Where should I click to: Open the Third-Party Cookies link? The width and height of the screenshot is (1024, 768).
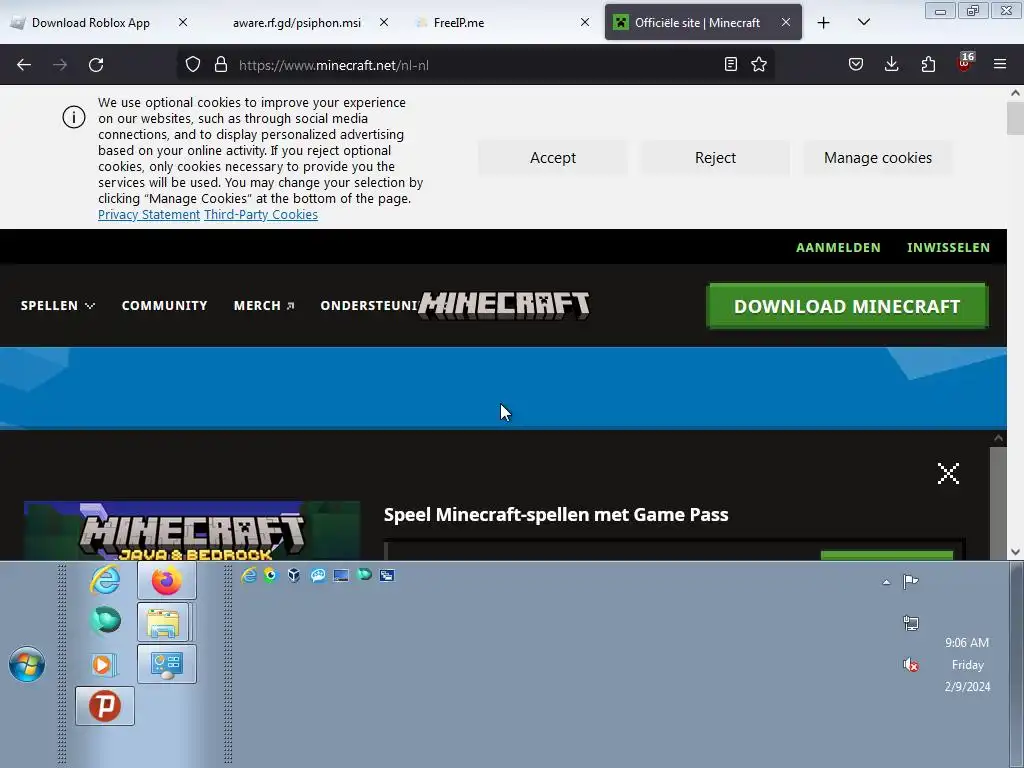point(261,215)
